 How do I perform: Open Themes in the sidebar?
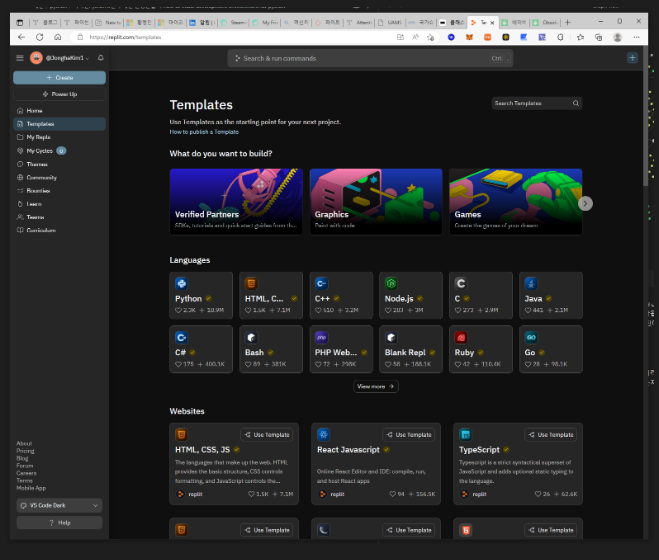click(x=59, y=164)
